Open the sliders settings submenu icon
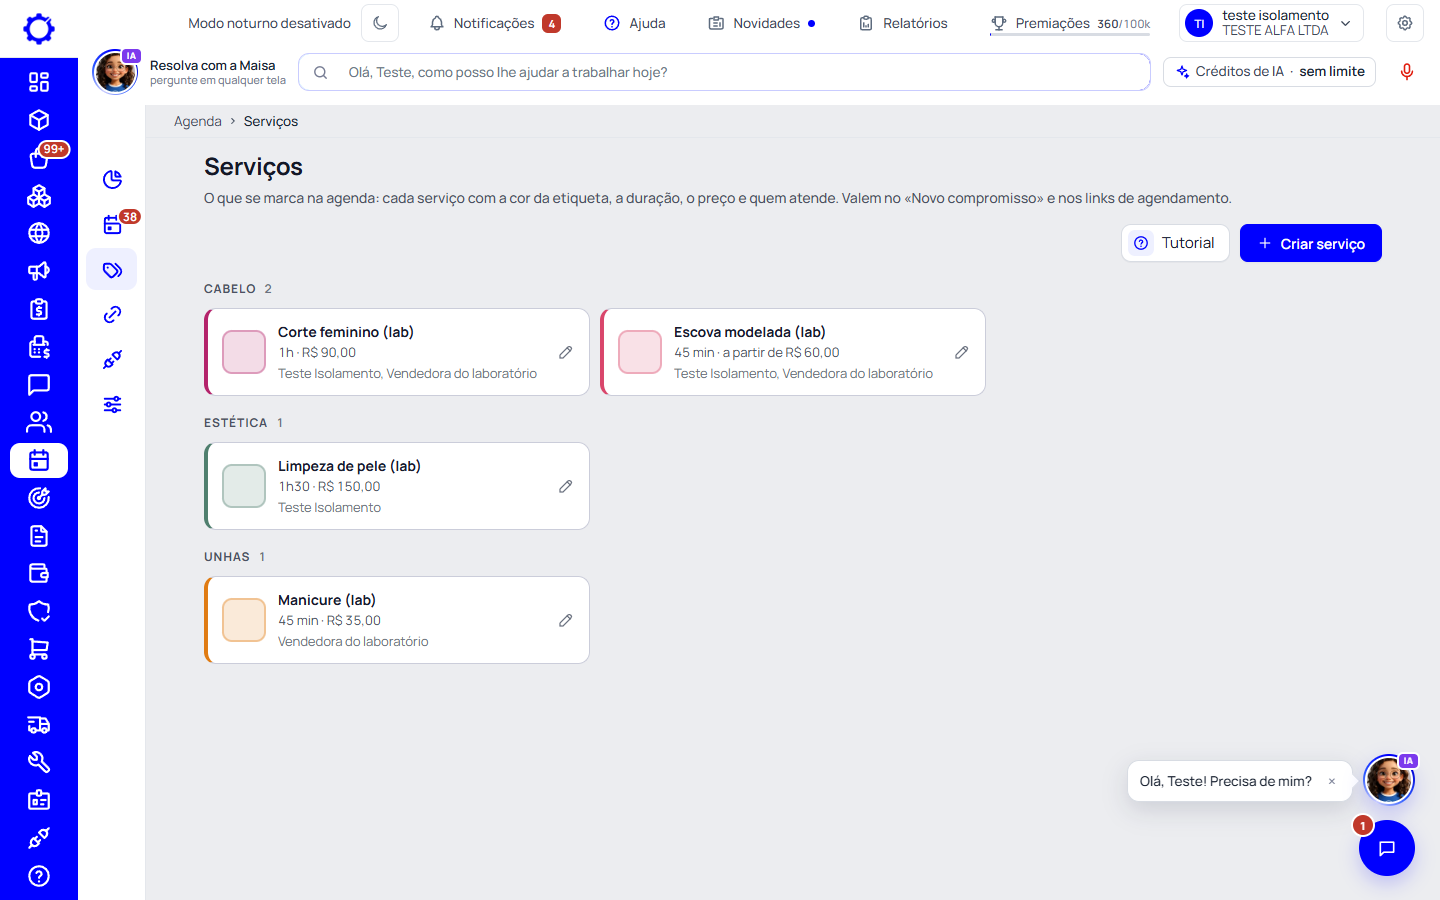This screenshot has width=1440, height=900. [x=112, y=405]
